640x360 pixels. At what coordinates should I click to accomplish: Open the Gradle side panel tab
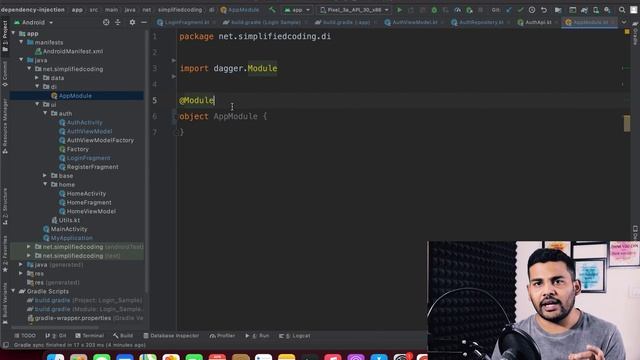[635, 33]
